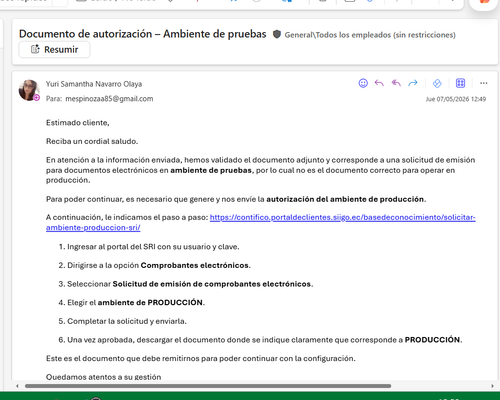Open the three-dot more actions menu
Image resolution: width=500 pixels, height=400 pixels.
484,83
